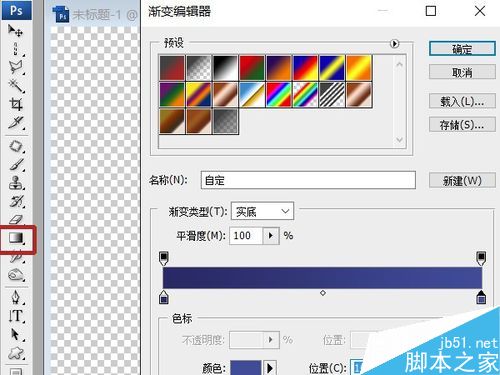Select the Polygonal Lasso tool
The image size is (500, 375).
click(x=15, y=67)
